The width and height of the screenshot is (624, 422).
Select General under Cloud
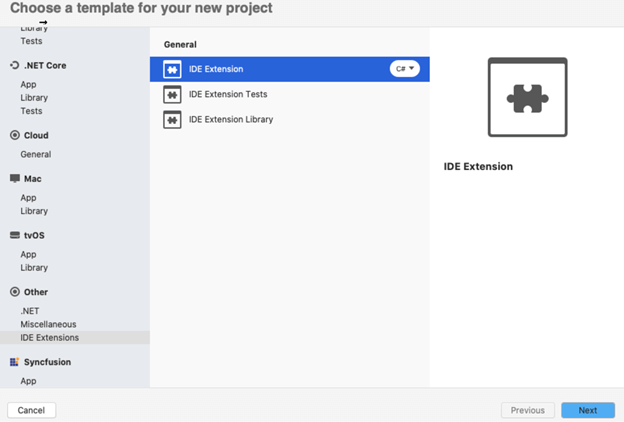click(36, 154)
